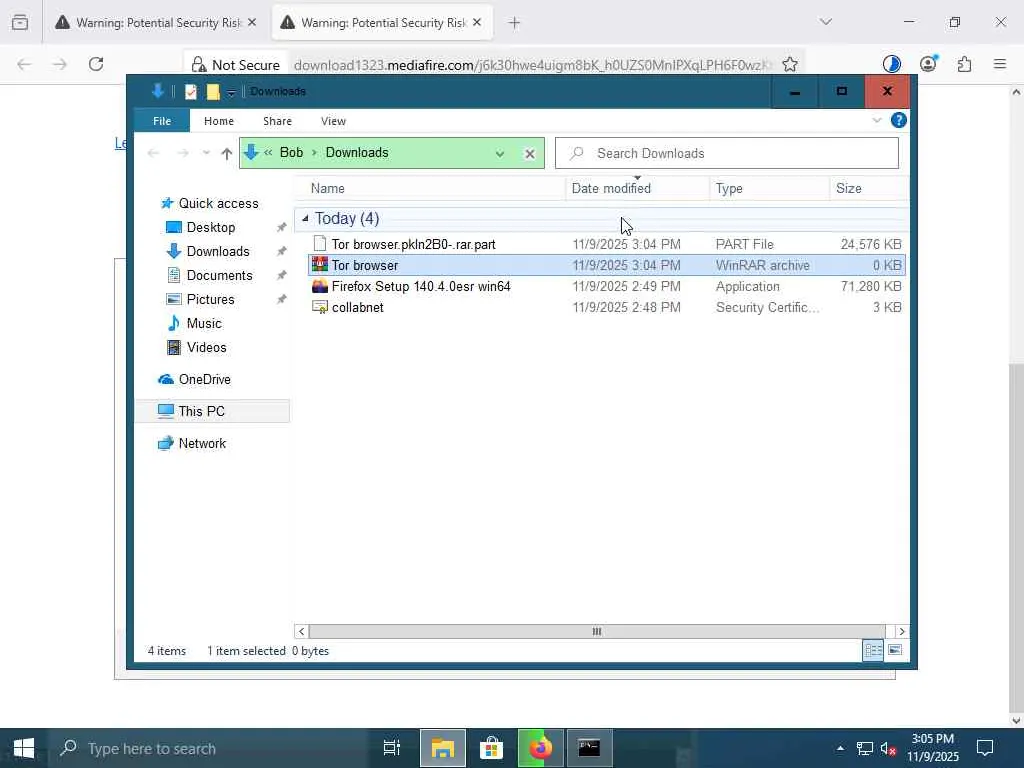
Task: Open Firefox list all tabs dropdown
Action: pos(825,22)
